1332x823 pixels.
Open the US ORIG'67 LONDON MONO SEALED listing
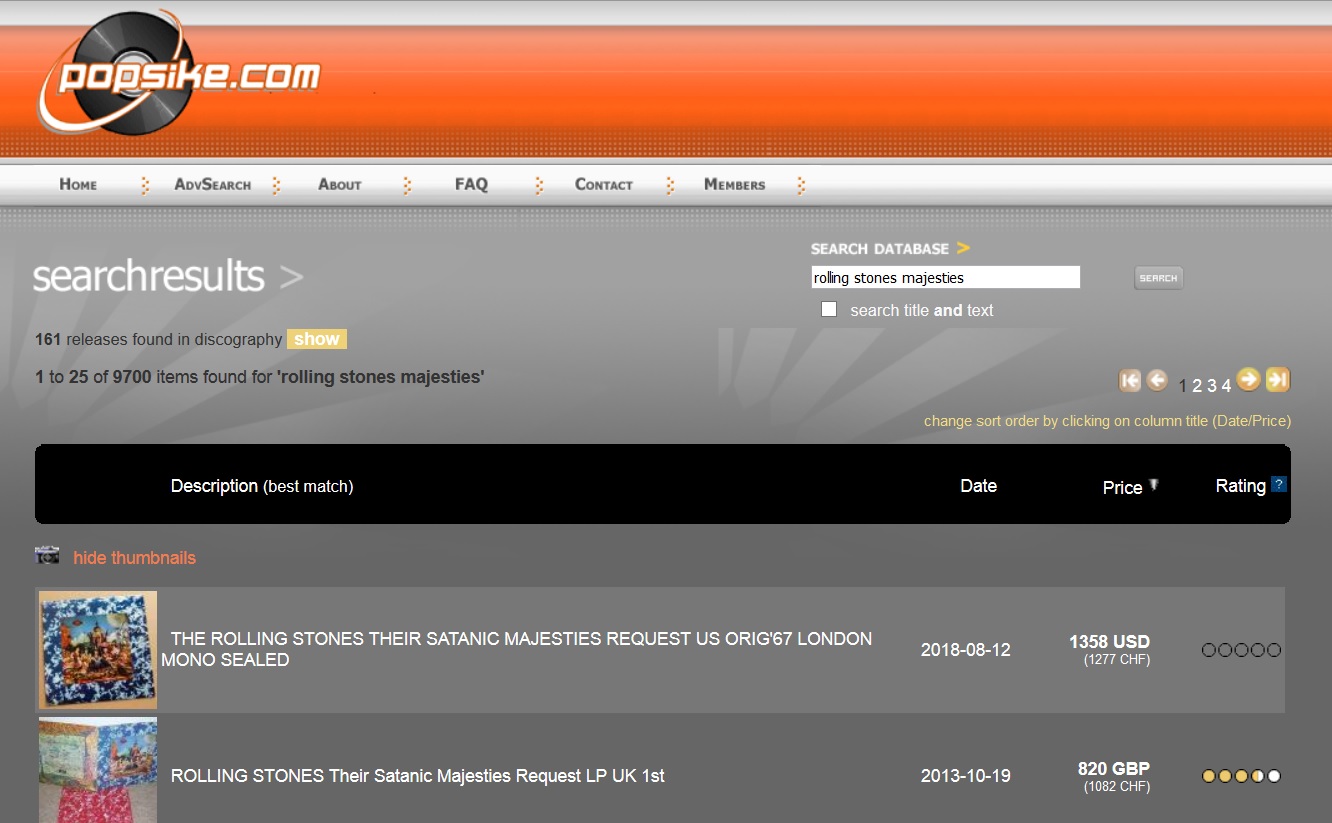coord(516,649)
